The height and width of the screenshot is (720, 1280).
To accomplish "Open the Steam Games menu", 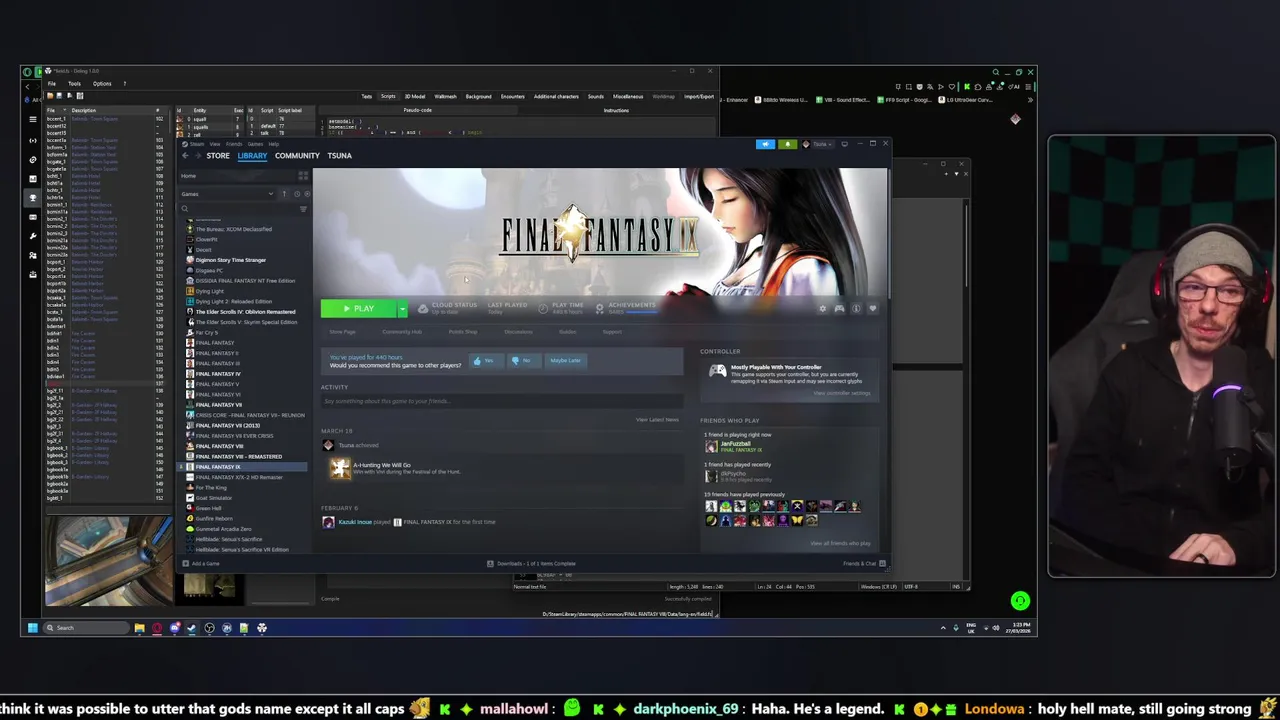I will pos(255,144).
